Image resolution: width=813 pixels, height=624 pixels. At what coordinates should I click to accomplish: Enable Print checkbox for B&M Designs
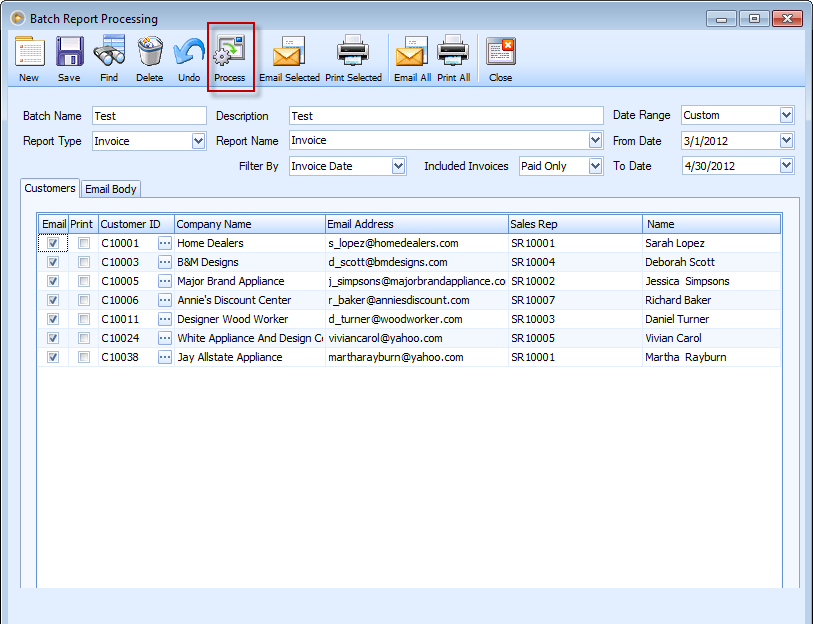tap(84, 262)
